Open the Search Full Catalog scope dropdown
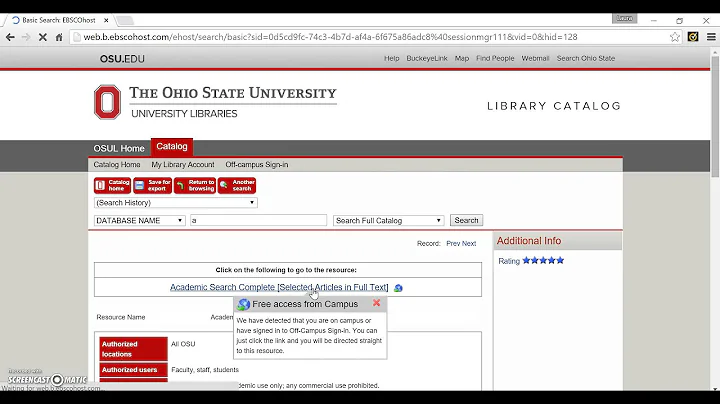The width and height of the screenshot is (720, 404). (x=388, y=220)
